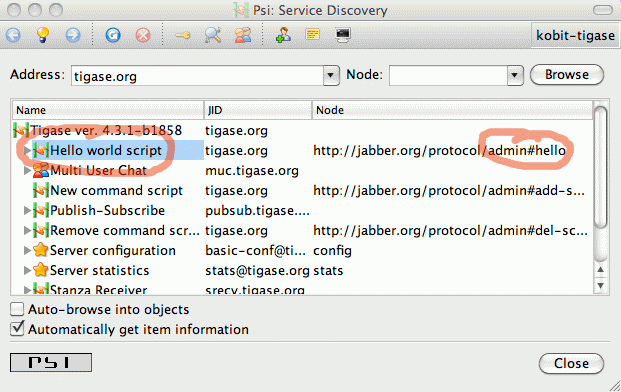The height and width of the screenshot is (392, 621).
Task: Click the Node text field
Action: (448, 76)
